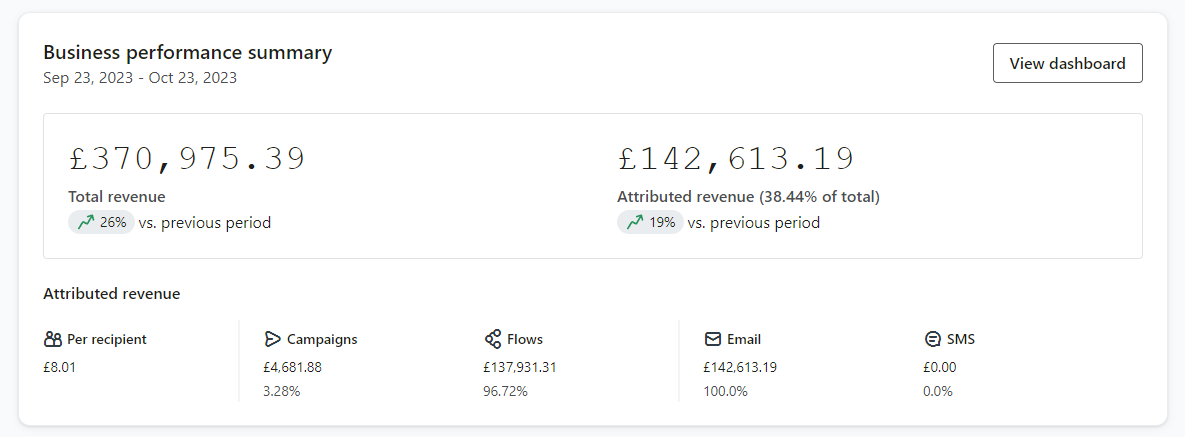
Task: Click the 100.0% email percentage
Action: [725, 392]
